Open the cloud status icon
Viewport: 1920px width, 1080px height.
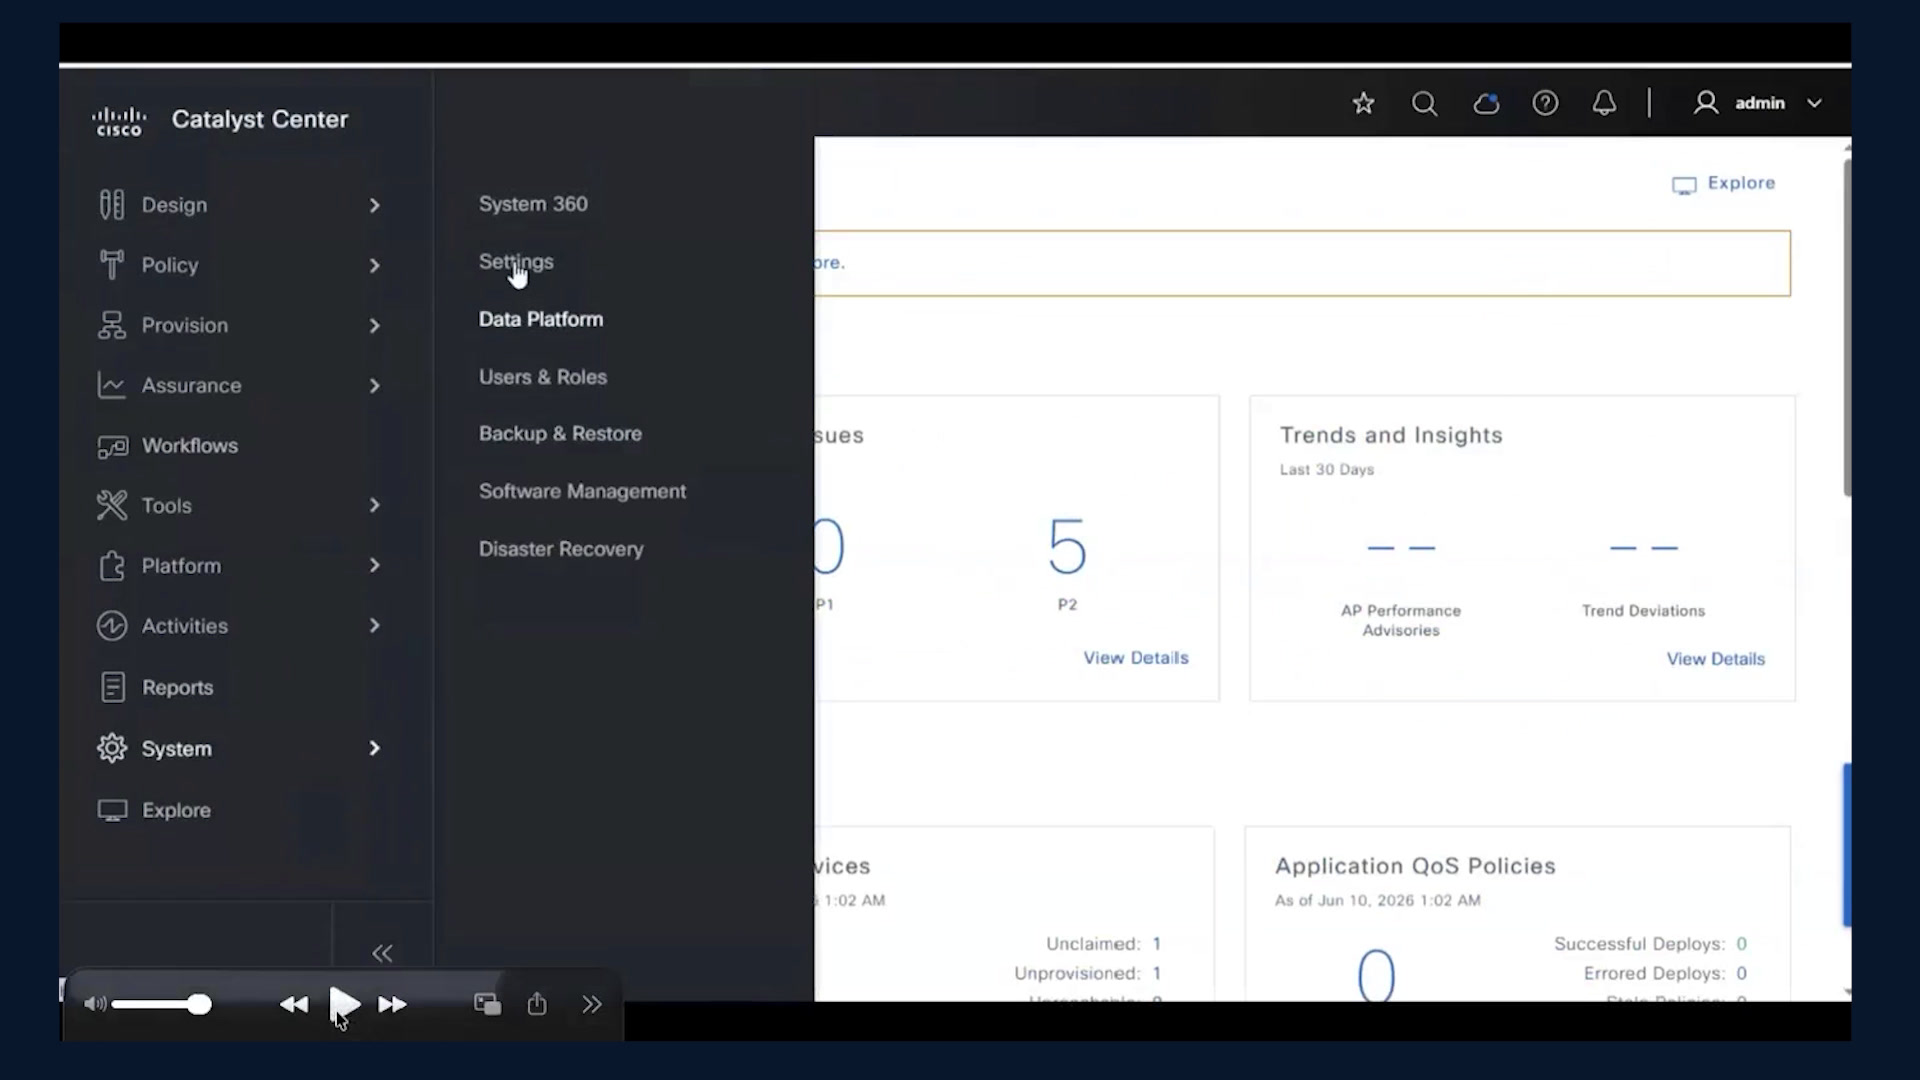(x=1486, y=103)
